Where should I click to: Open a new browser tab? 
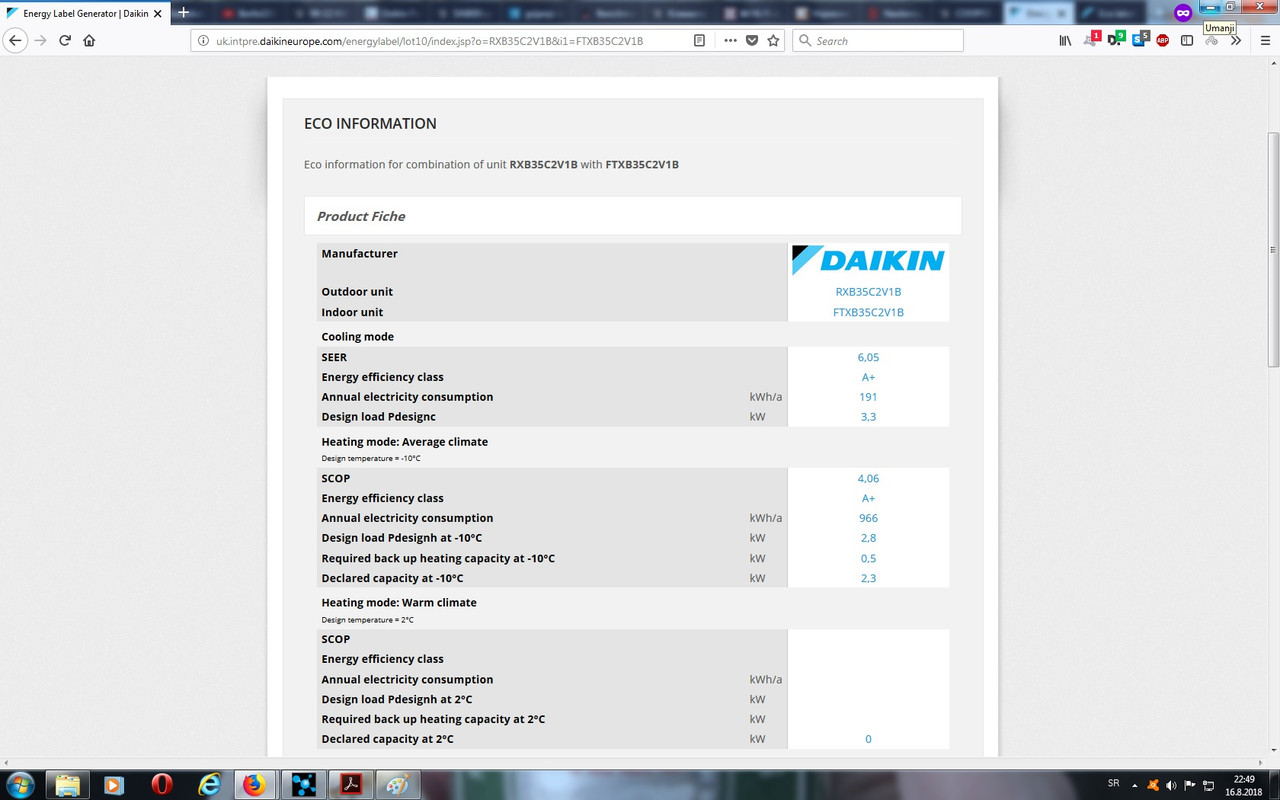click(183, 13)
